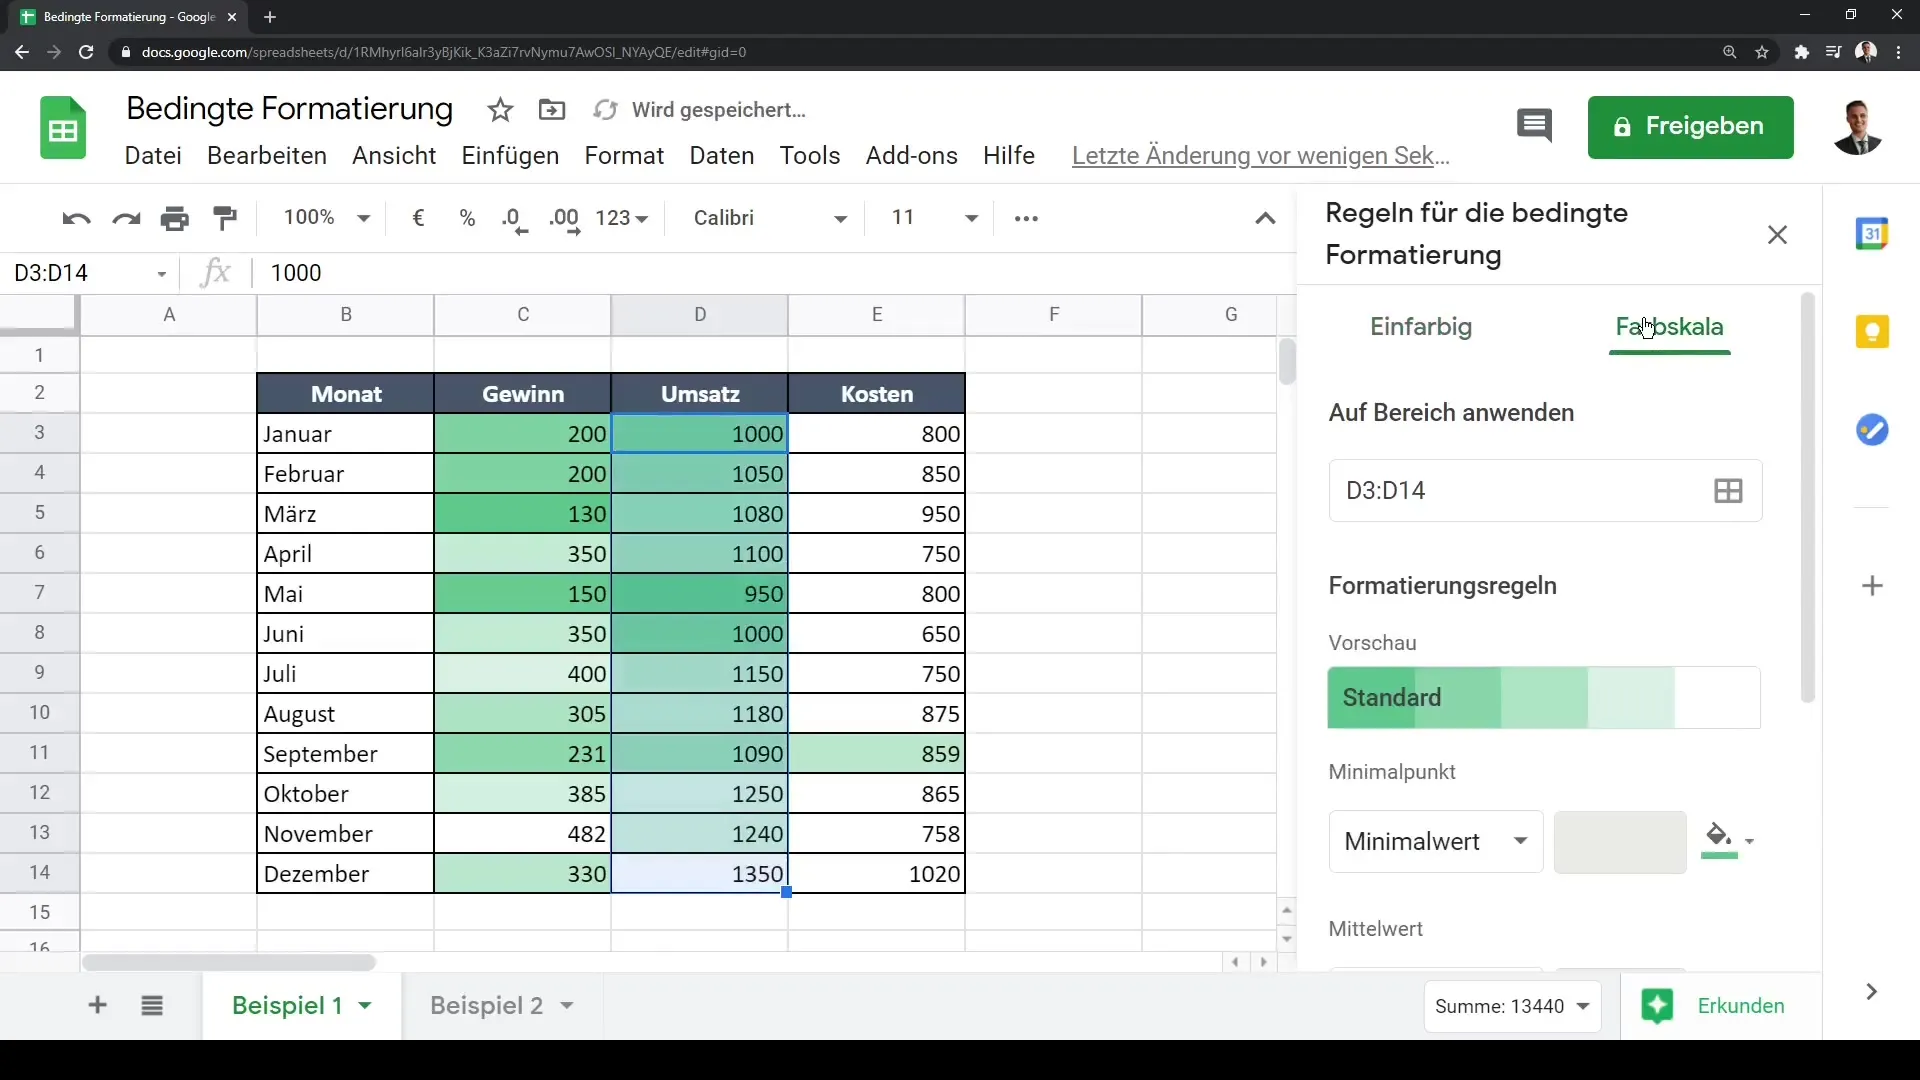
Task: Open the Einfügen menu
Action: [x=510, y=156]
